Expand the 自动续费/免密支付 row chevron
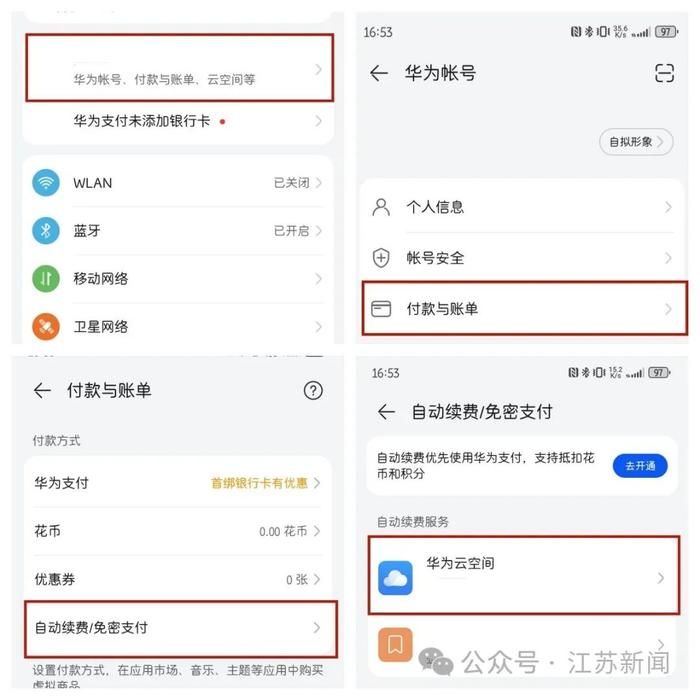The height and width of the screenshot is (700, 700). [x=317, y=628]
